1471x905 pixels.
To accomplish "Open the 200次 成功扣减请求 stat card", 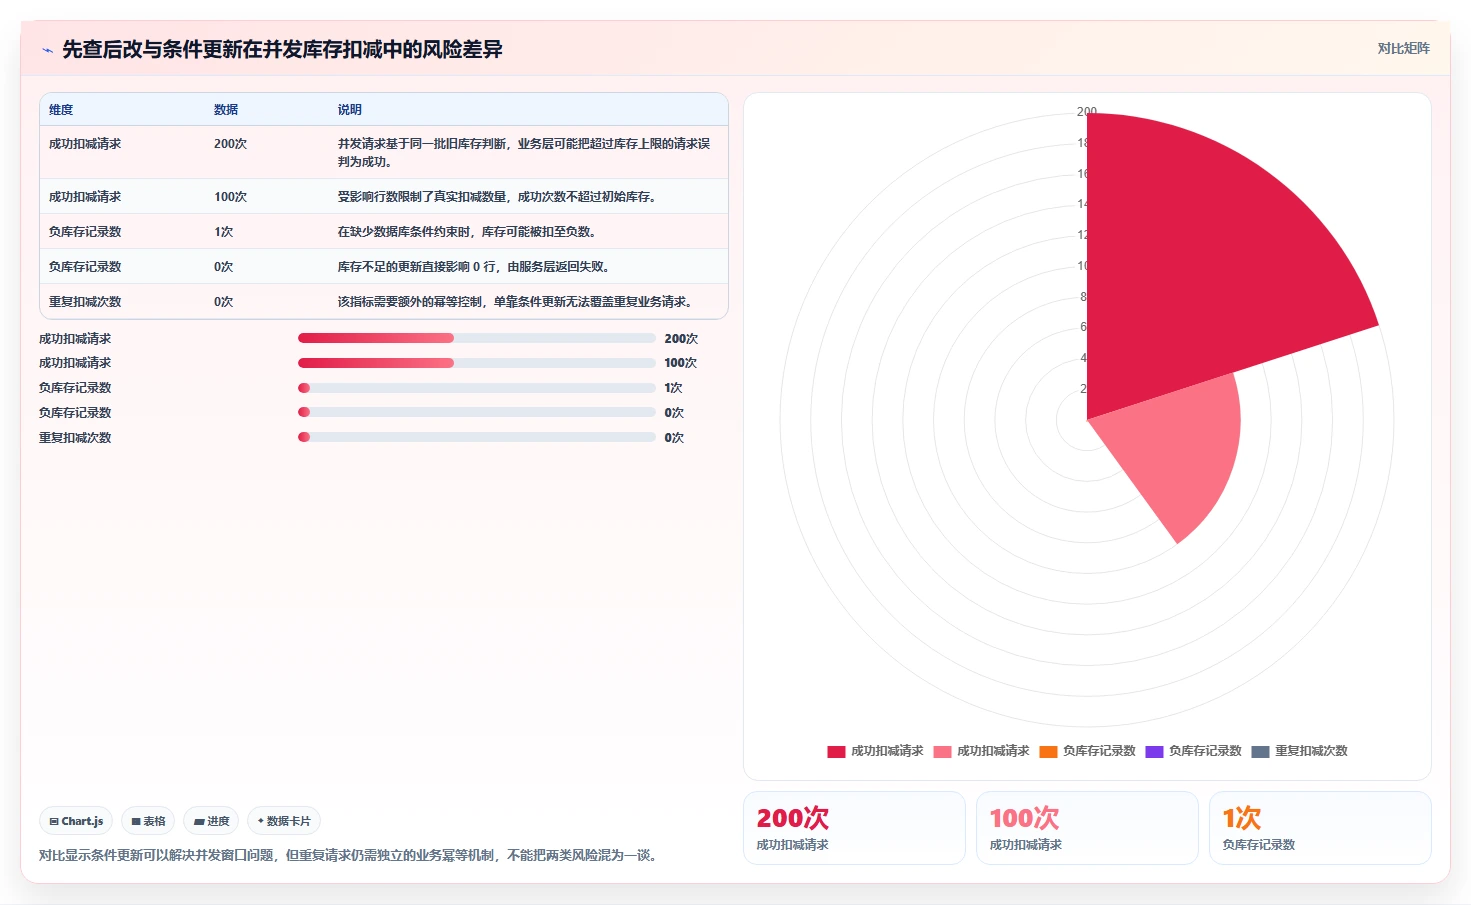I will click(x=854, y=828).
